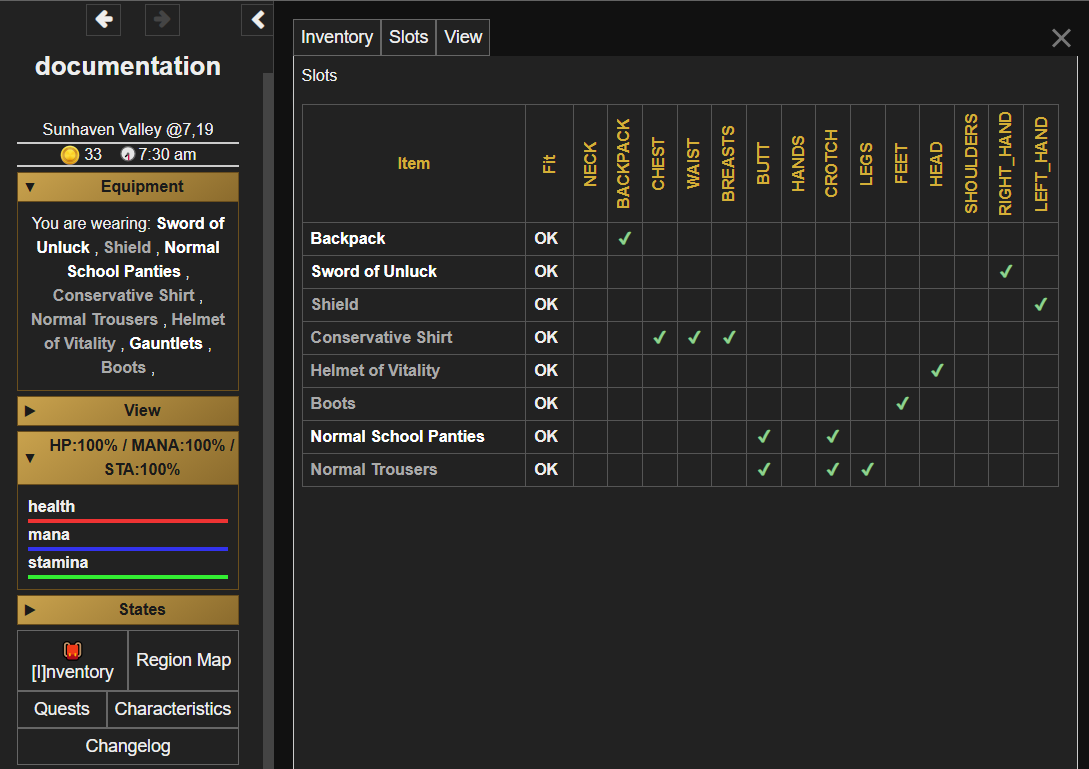Click the Backpack item cell in table
Viewport: 1089px width, 769px height.
[414, 238]
